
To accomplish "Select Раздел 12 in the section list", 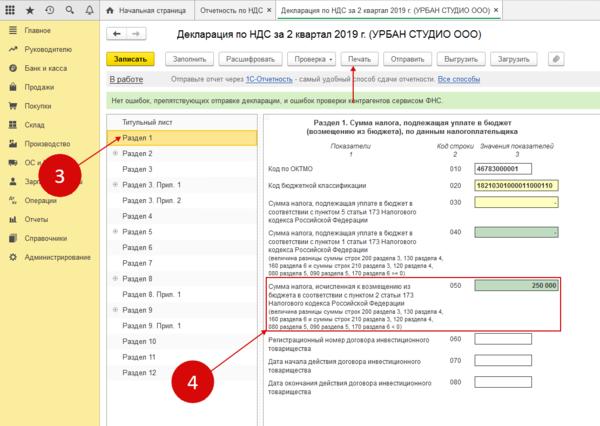I will [182, 373].
